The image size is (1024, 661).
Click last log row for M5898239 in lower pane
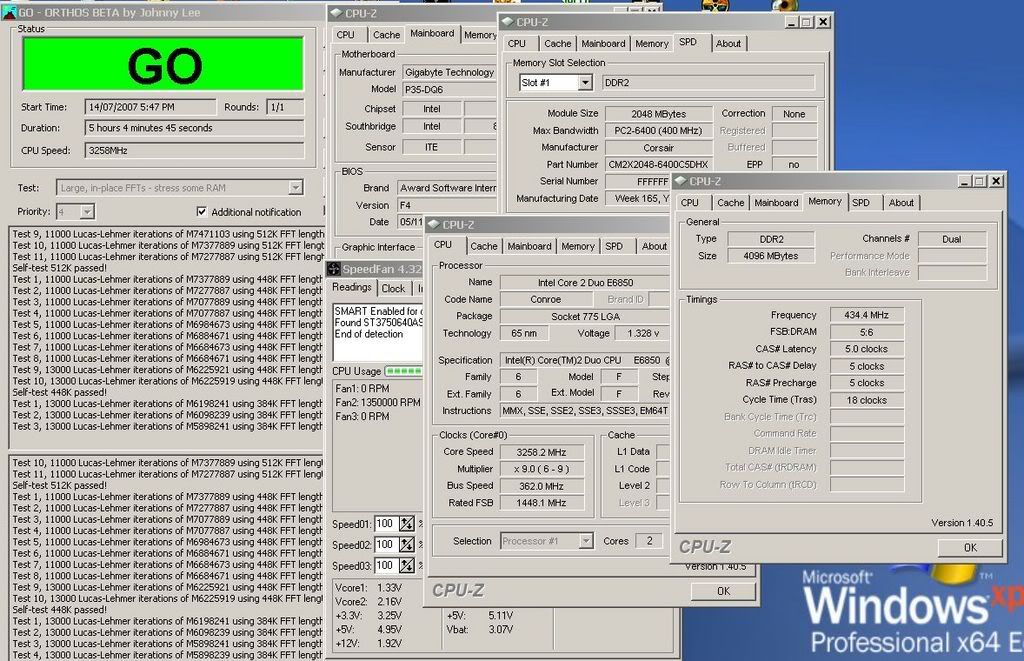(x=168, y=655)
